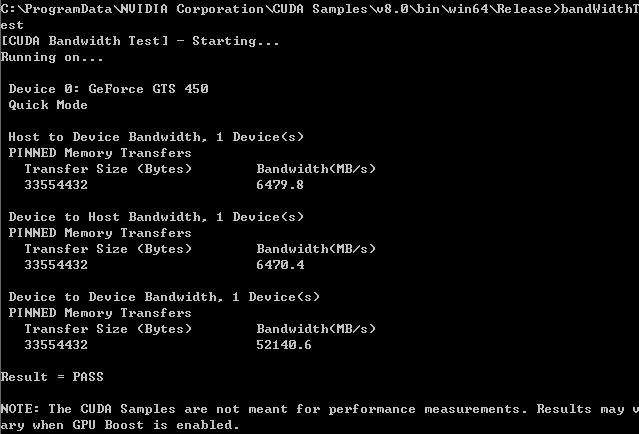Image resolution: width=639 pixels, height=434 pixels.
Task: Click the GPU Boost is enabled text
Action: click(156, 425)
